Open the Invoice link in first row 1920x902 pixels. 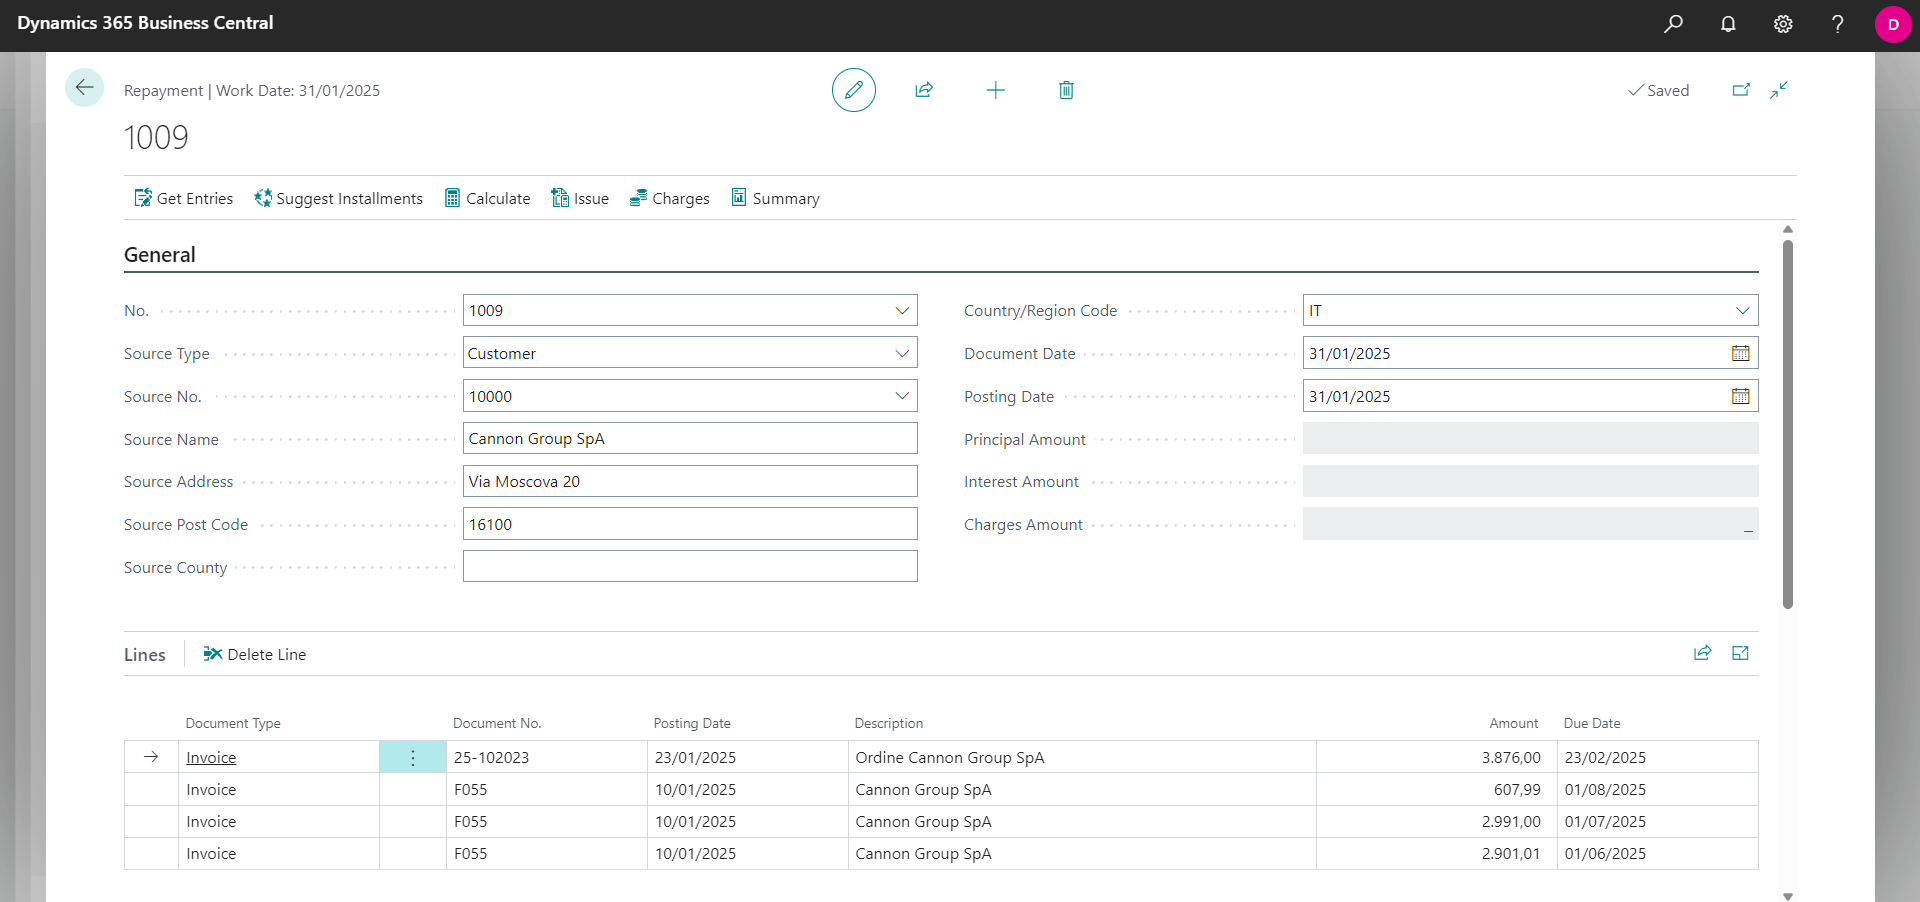(211, 758)
